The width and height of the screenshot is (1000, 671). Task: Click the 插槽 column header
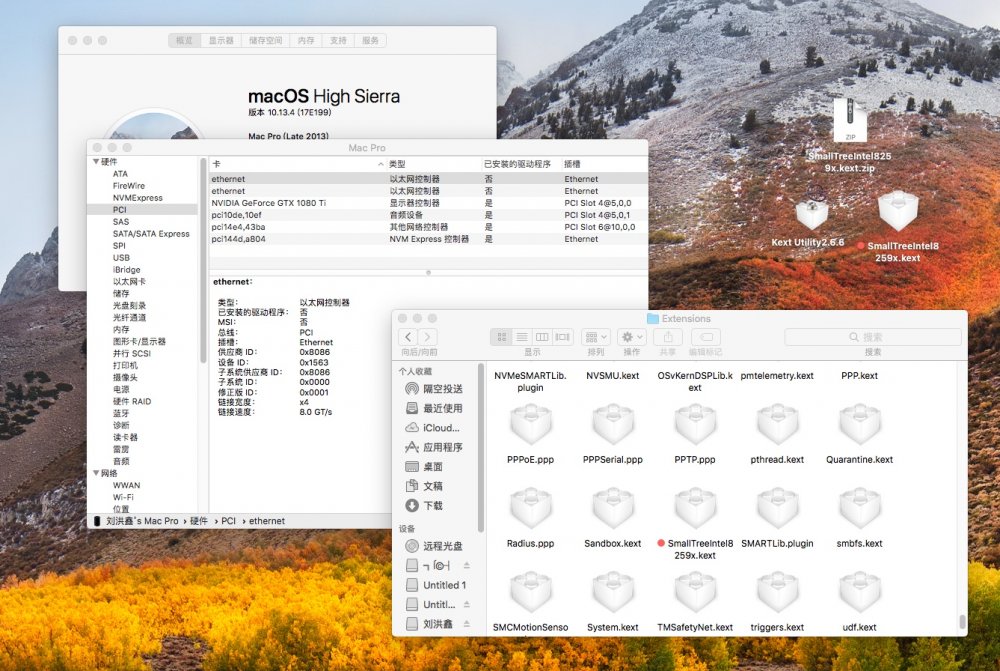click(x=603, y=164)
